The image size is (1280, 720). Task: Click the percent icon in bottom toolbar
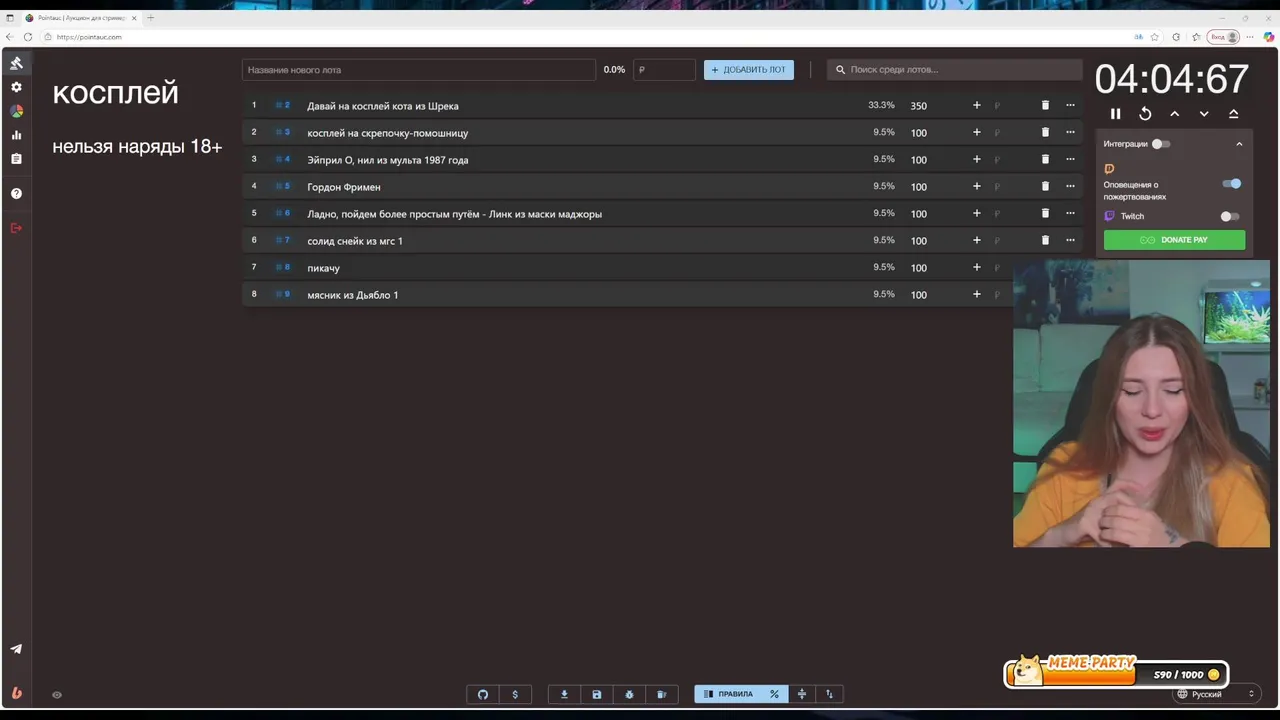774,694
